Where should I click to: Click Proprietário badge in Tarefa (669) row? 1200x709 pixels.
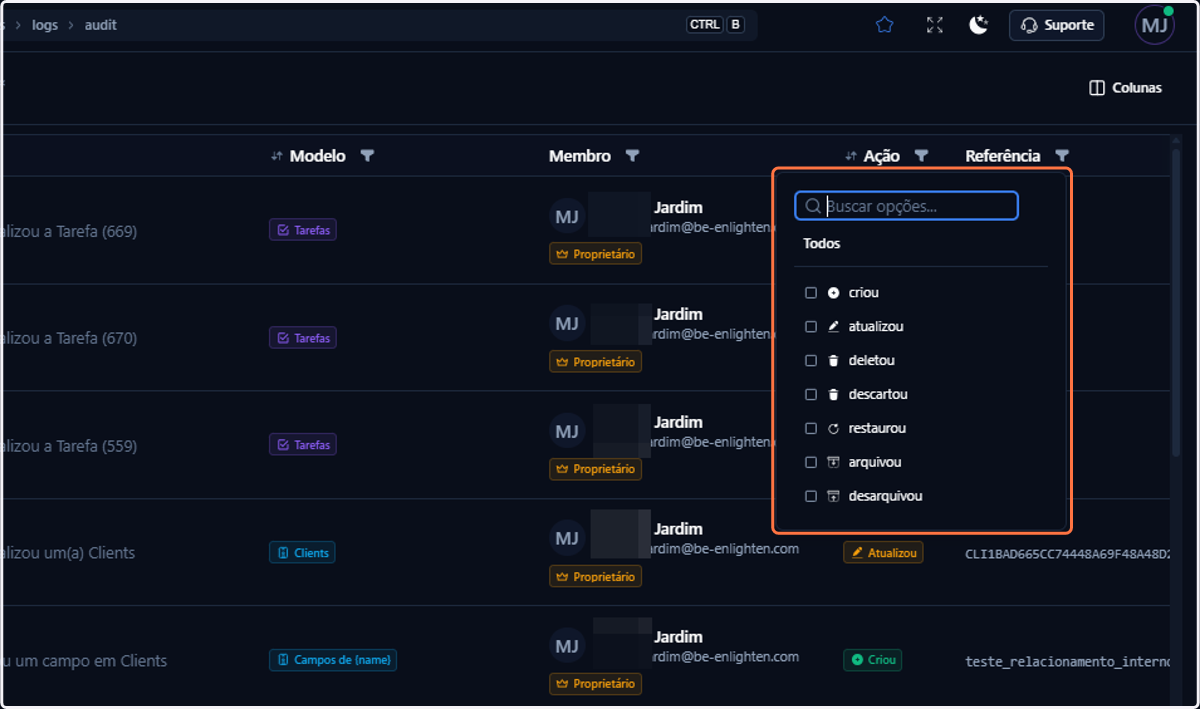click(595, 254)
